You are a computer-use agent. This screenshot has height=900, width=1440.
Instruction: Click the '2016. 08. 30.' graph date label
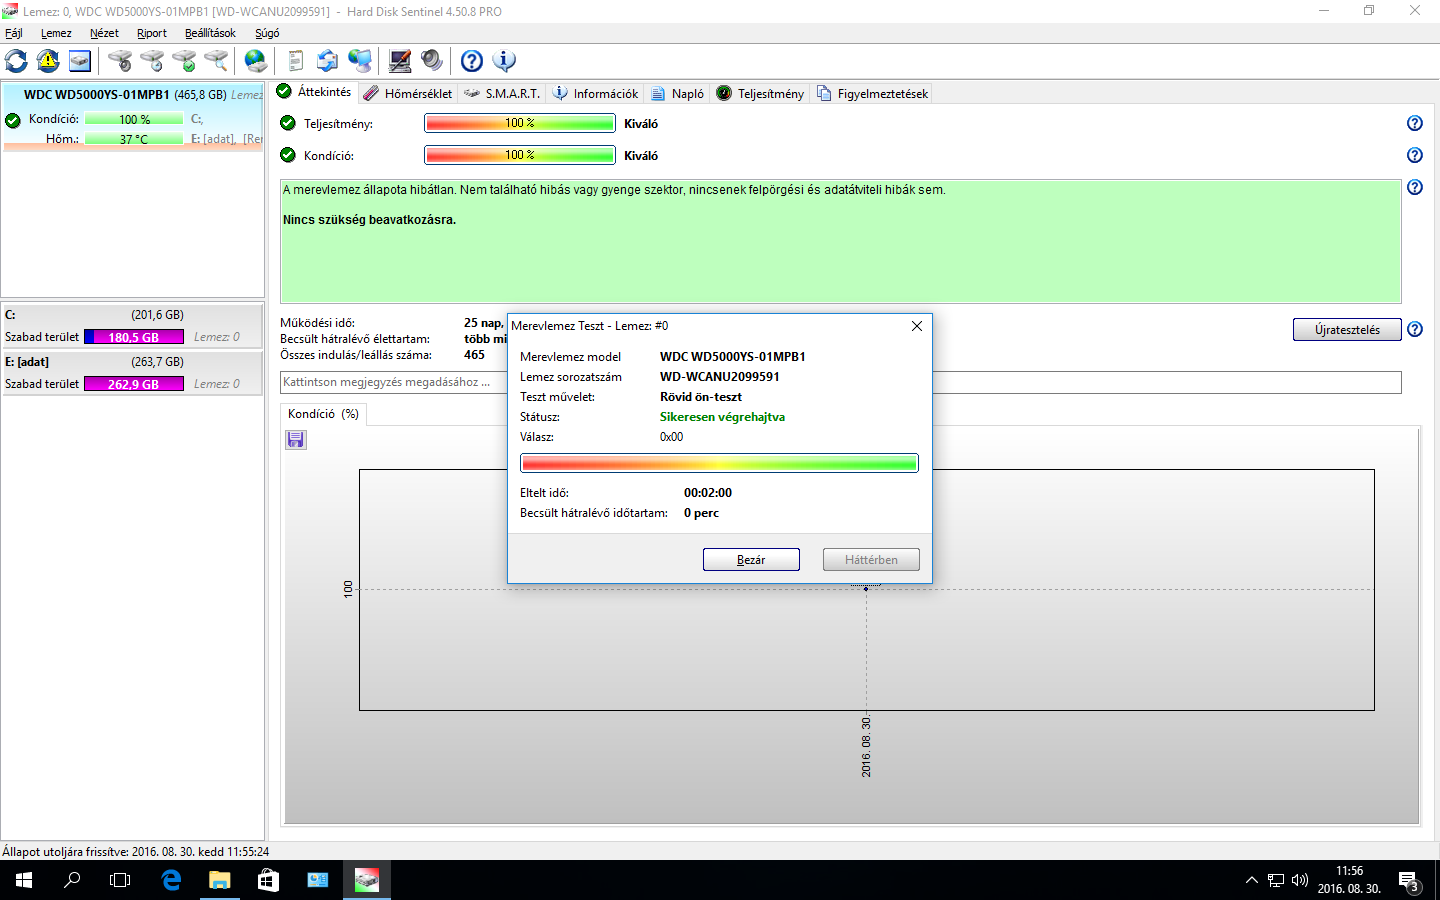866,747
